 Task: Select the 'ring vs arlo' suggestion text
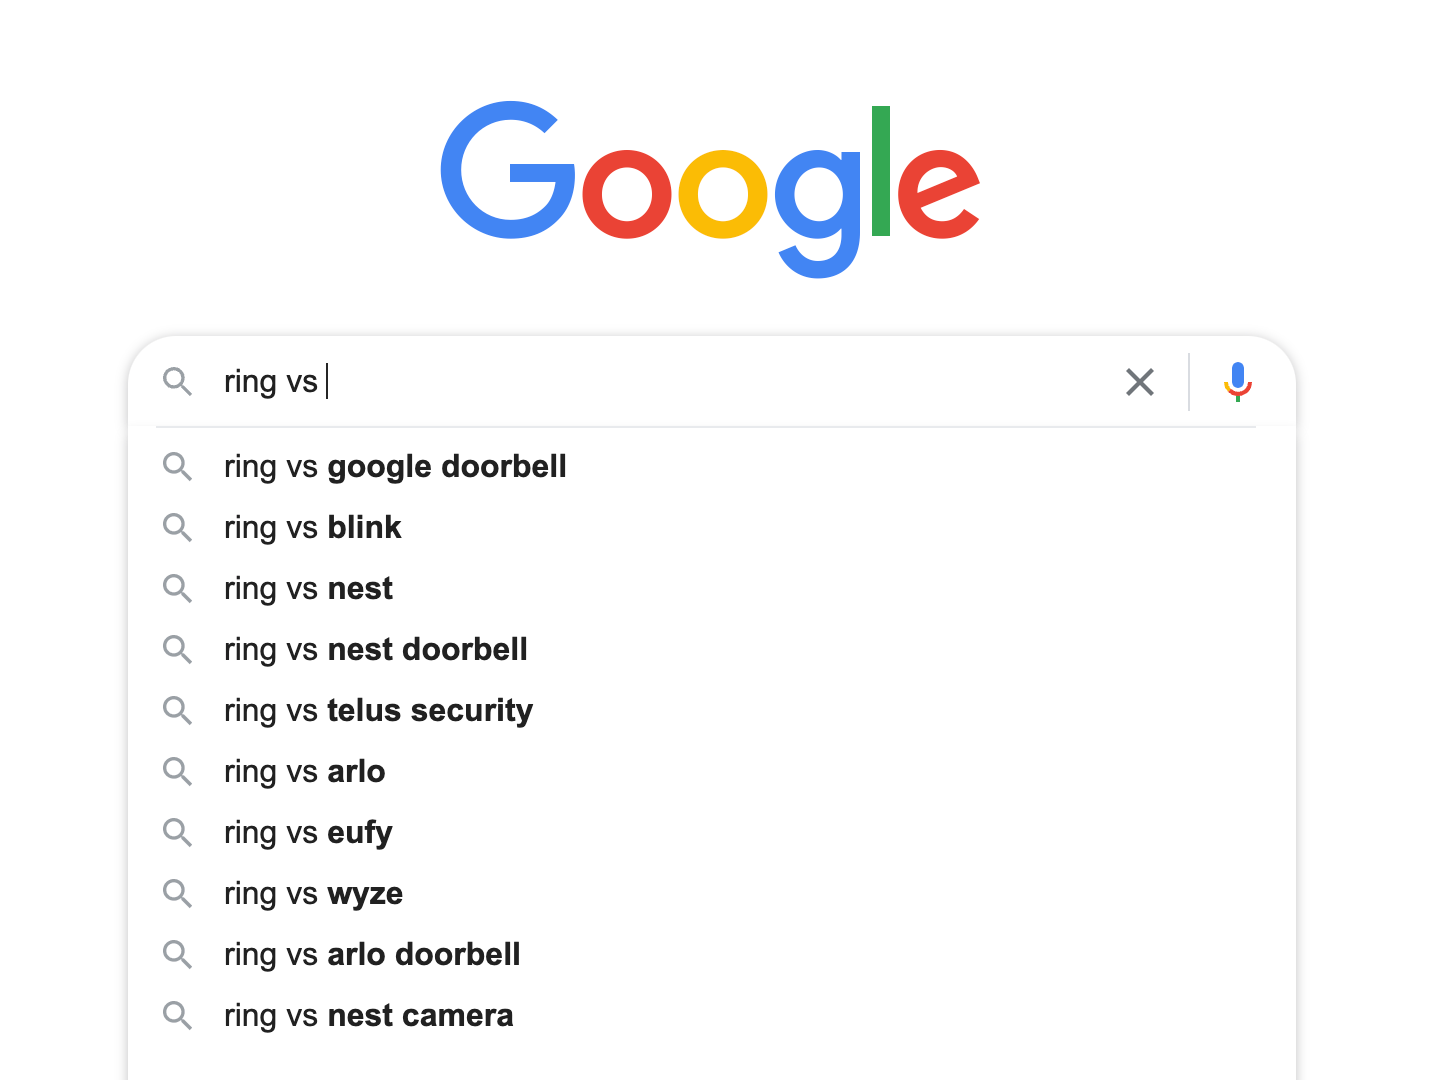point(304,772)
